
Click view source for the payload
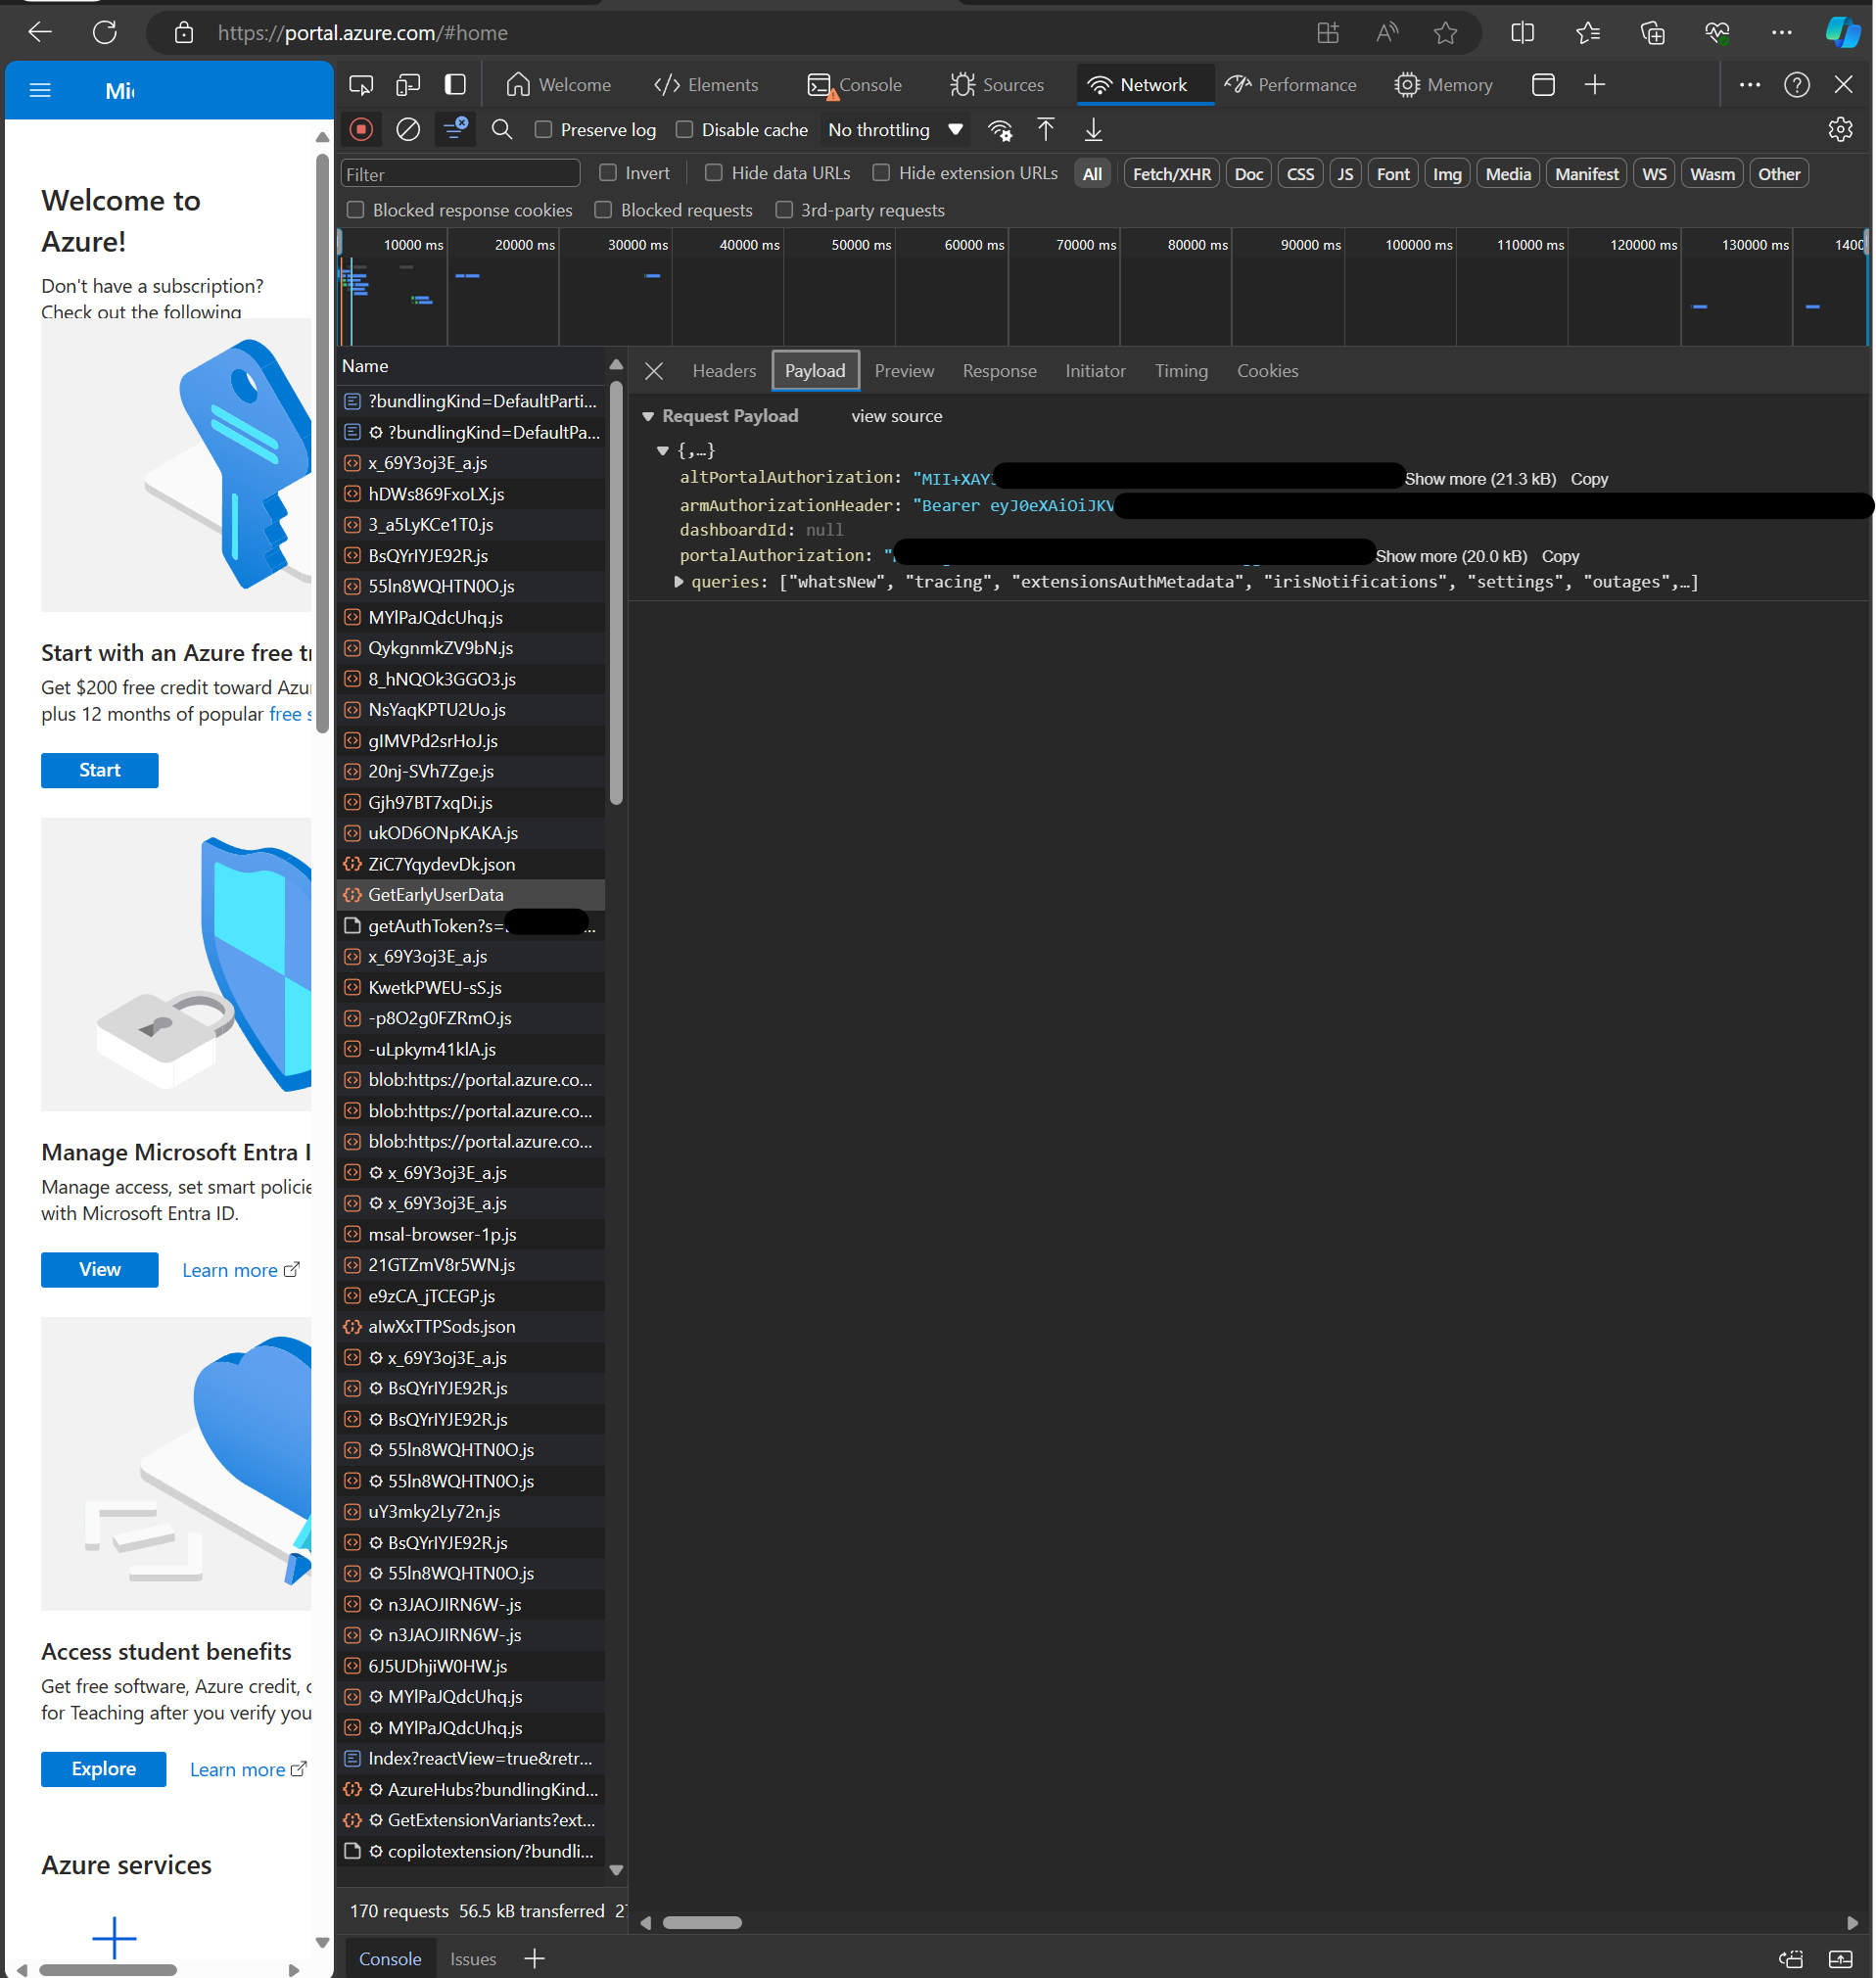[x=896, y=416]
